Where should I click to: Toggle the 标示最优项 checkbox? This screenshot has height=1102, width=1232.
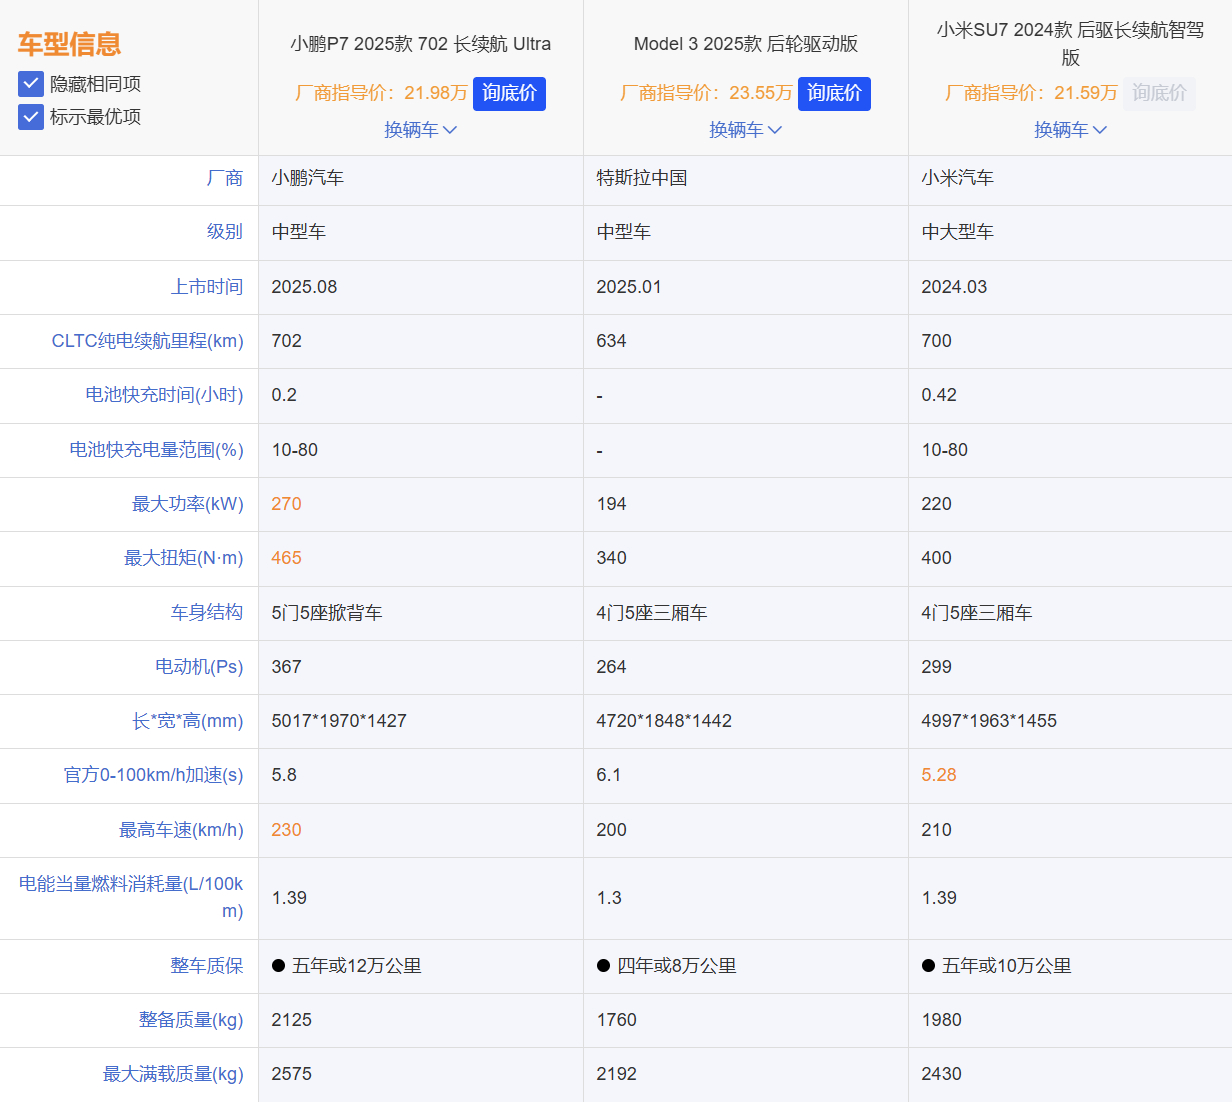(x=31, y=117)
